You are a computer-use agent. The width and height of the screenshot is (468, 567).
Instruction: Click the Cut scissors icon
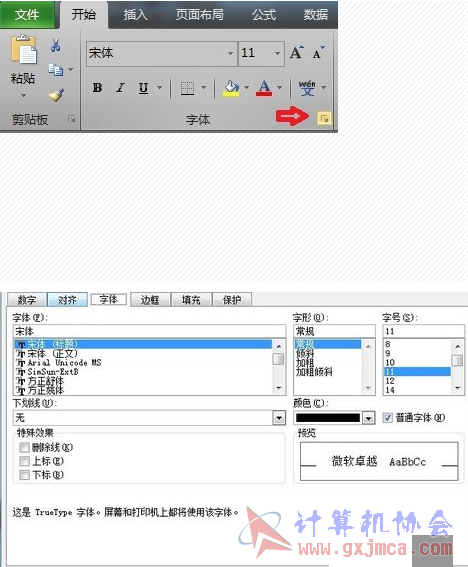[x=55, y=45]
